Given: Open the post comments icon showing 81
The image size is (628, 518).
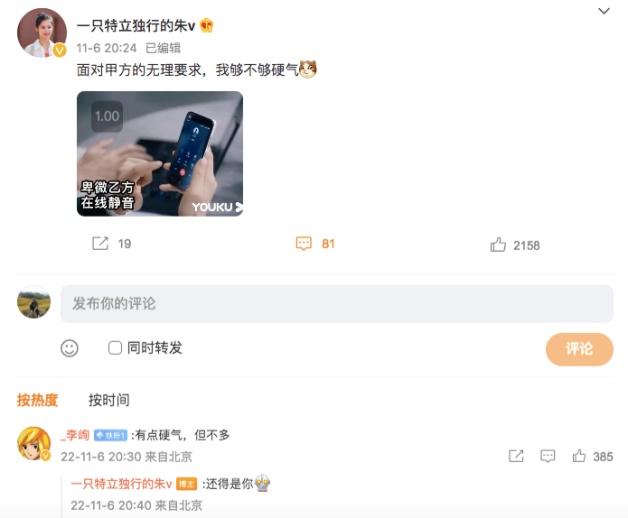Looking at the screenshot, I should point(304,243).
